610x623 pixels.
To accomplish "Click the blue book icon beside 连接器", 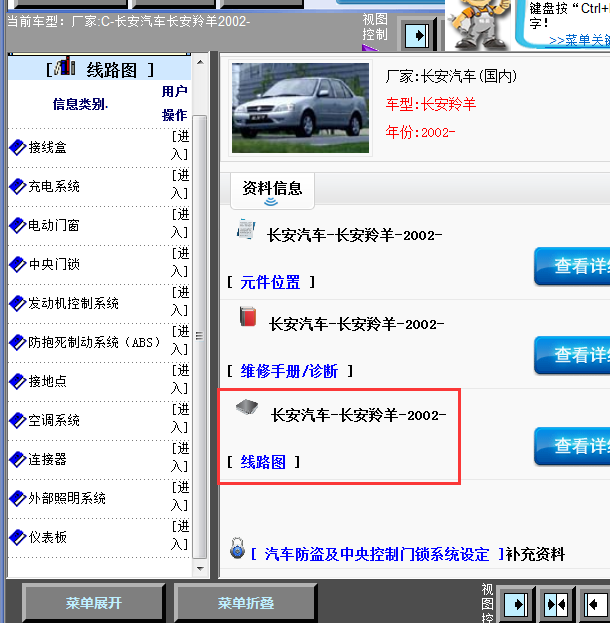I will coord(17,459).
